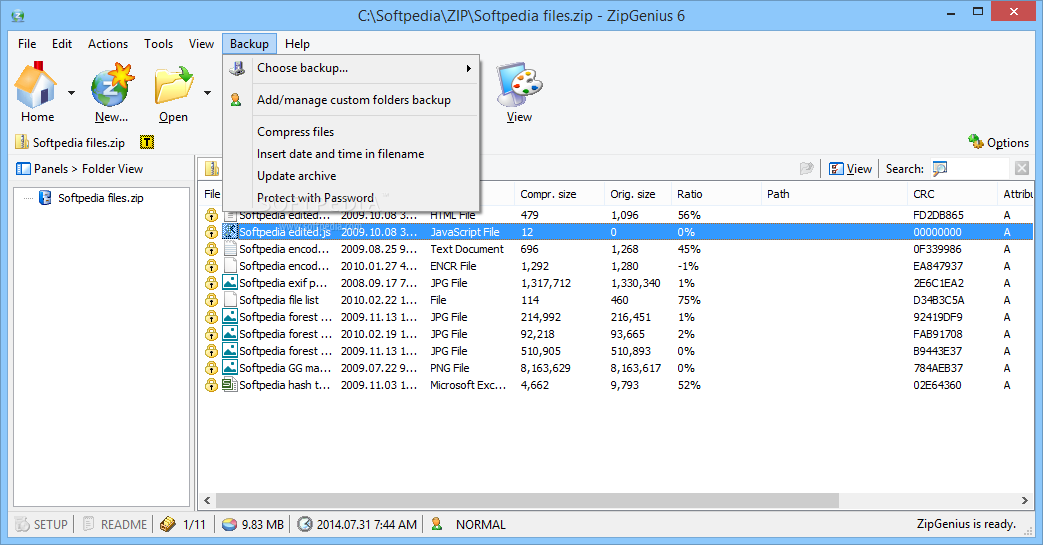The width and height of the screenshot is (1043, 545).
Task: Click the NORMAL user mode icon
Action: point(437,524)
